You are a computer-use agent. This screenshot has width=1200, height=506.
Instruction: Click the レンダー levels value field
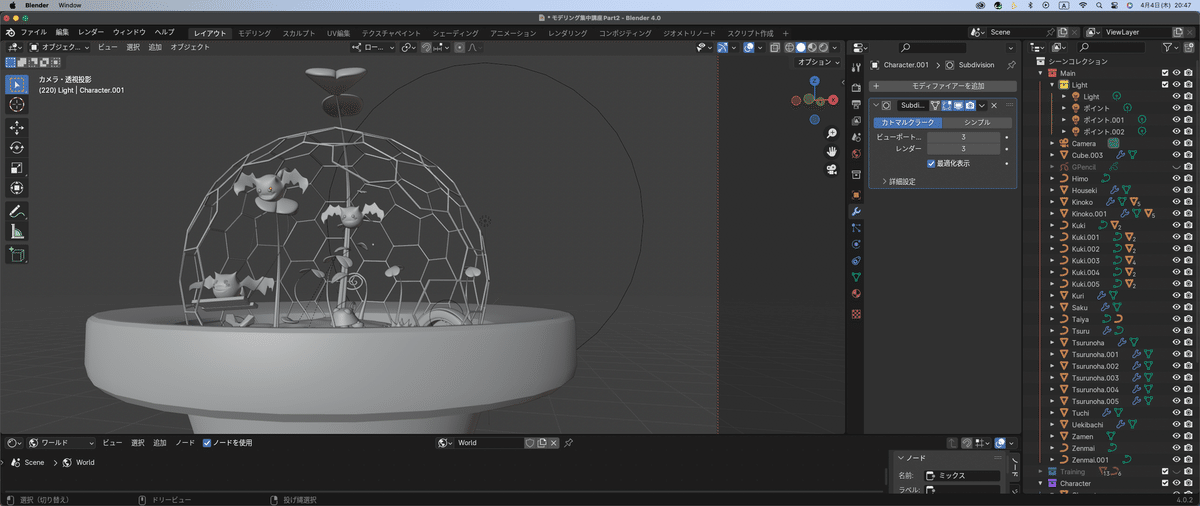point(964,149)
